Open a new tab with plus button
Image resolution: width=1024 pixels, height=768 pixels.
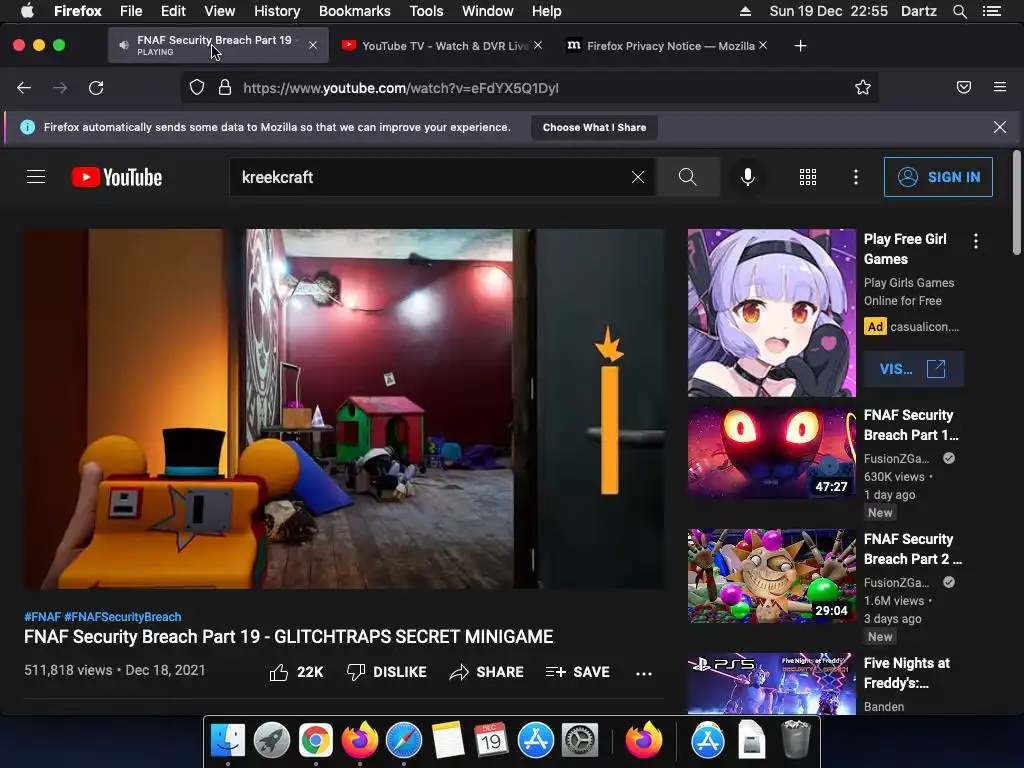[801, 46]
